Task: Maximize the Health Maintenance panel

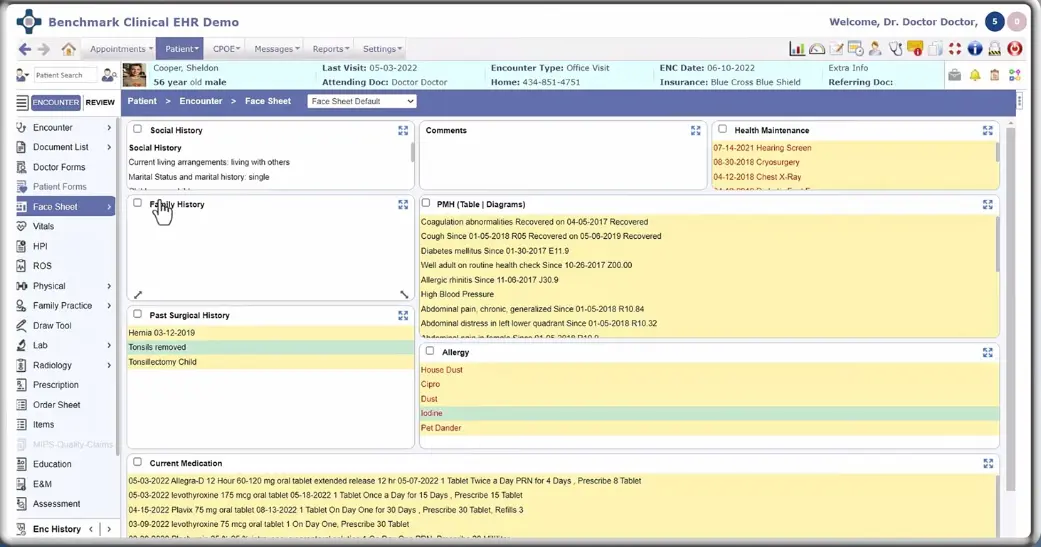Action: pyautogui.click(x=988, y=131)
